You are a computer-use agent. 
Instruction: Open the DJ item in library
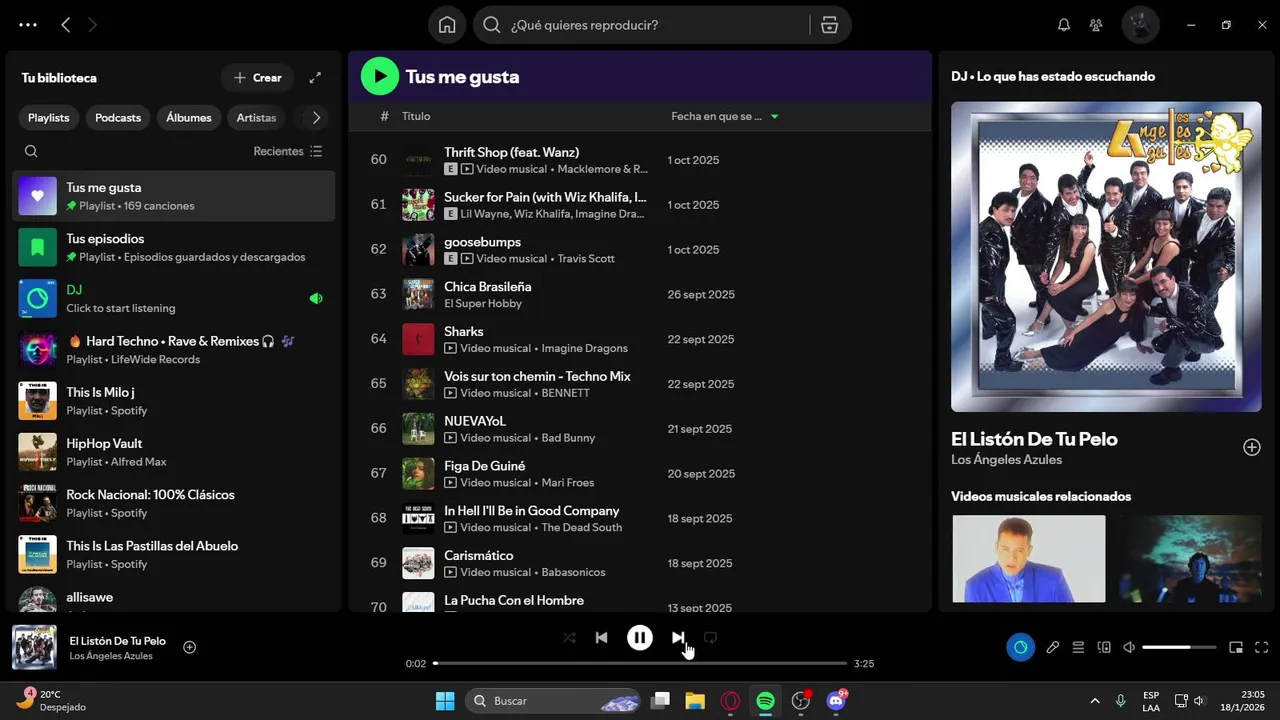click(174, 298)
